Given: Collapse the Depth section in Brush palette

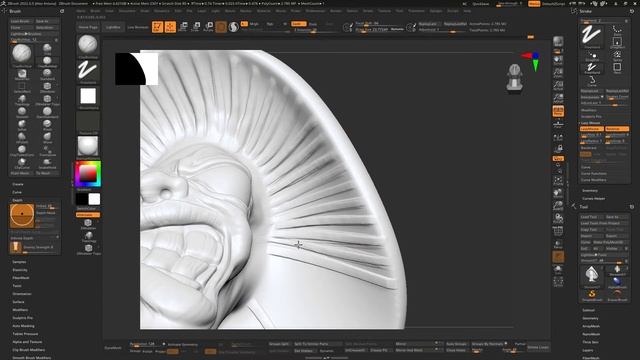Looking at the screenshot, I should [17, 200].
